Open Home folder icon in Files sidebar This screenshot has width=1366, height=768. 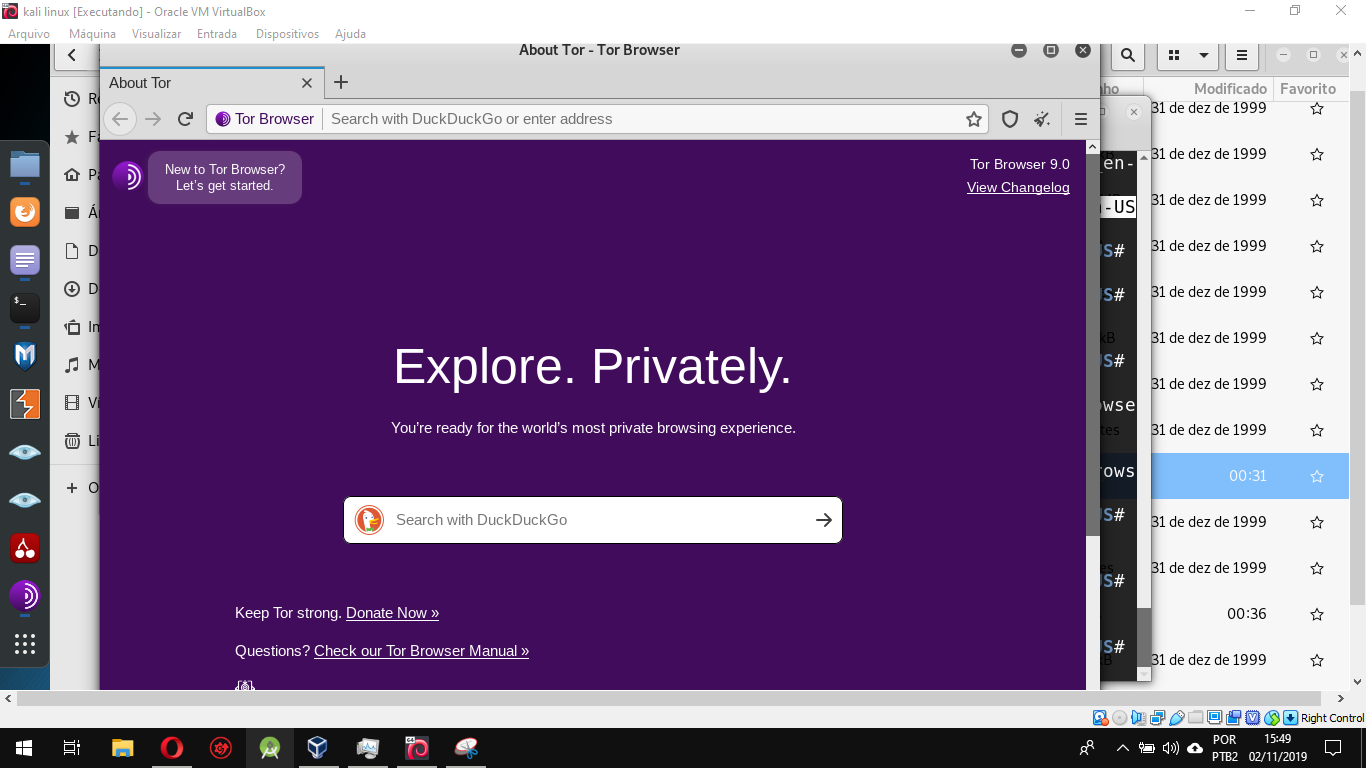pos(72,175)
